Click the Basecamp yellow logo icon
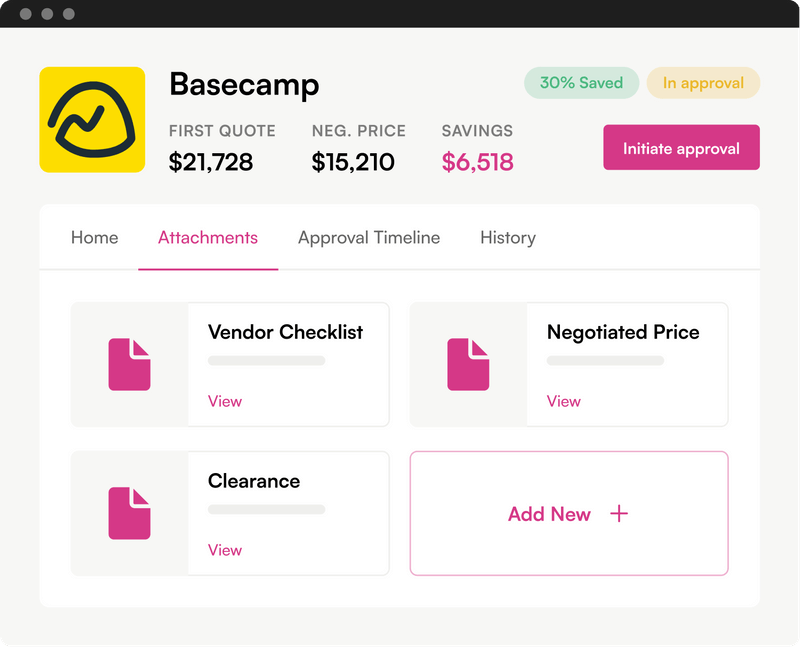This screenshot has width=800, height=647. (x=92, y=120)
